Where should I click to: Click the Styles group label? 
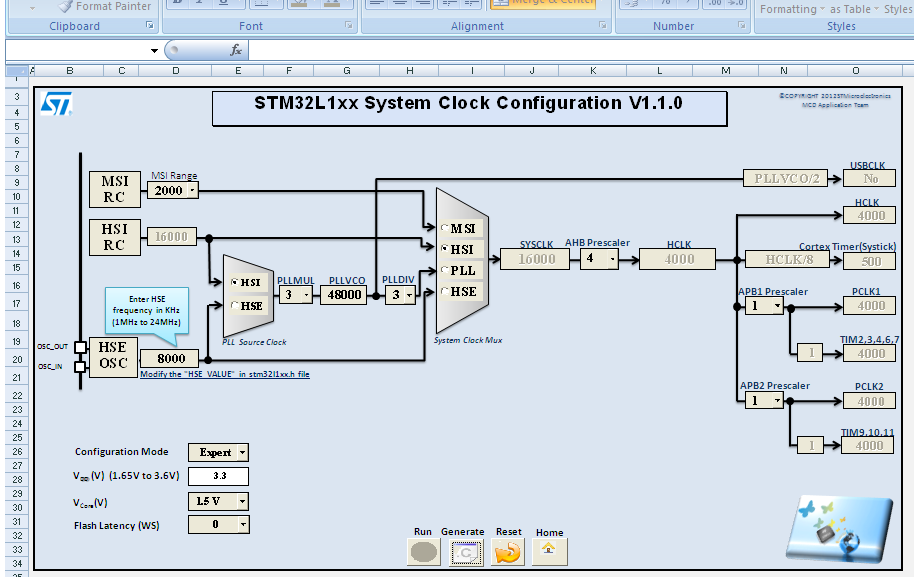(x=841, y=26)
